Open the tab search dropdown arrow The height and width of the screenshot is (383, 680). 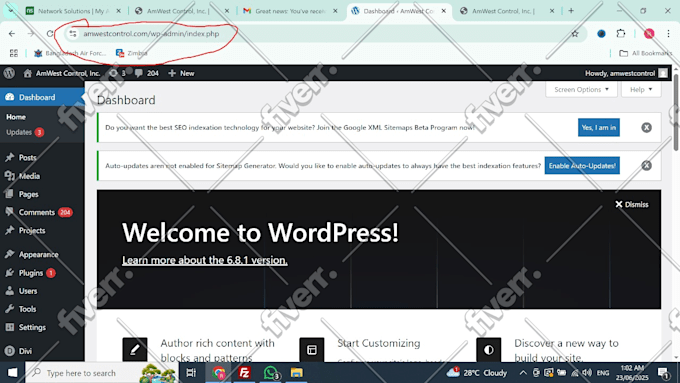[x=10, y=10]
